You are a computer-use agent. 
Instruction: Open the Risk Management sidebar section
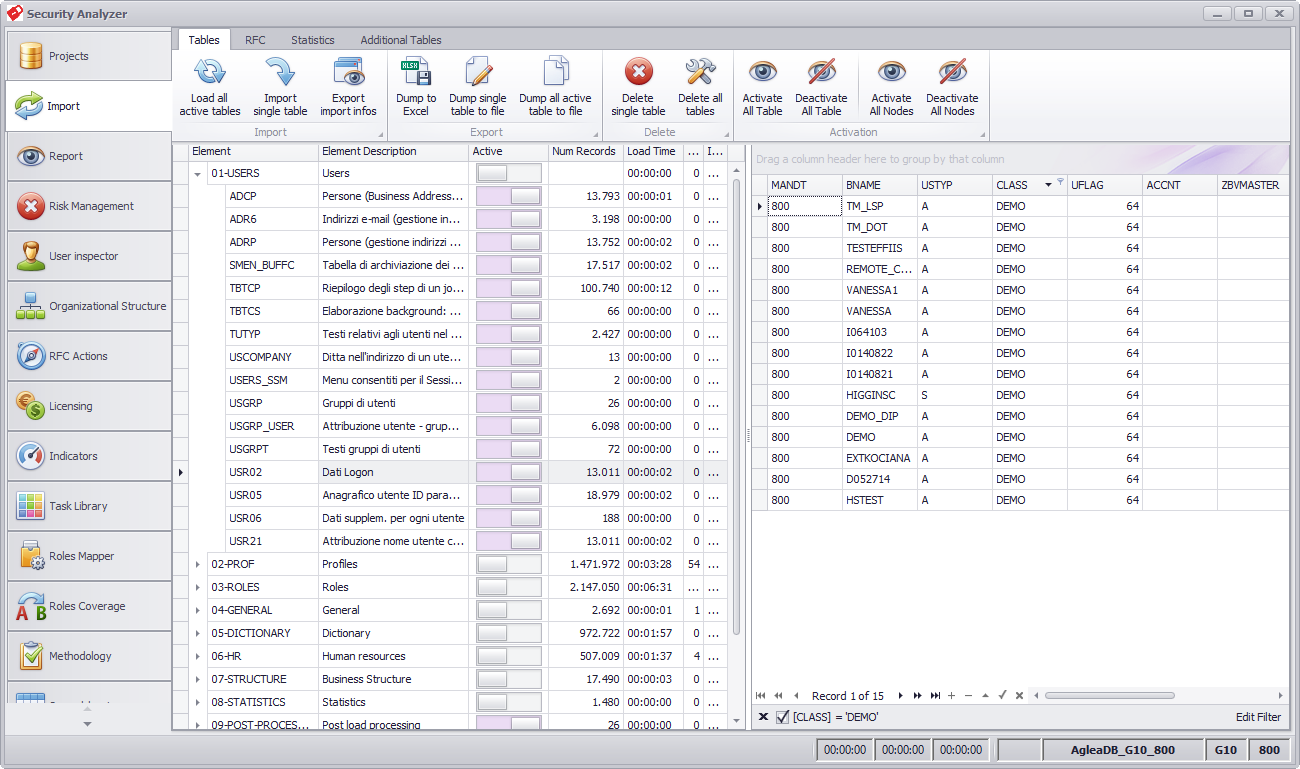pyautogui.click(x=89, y=206)
